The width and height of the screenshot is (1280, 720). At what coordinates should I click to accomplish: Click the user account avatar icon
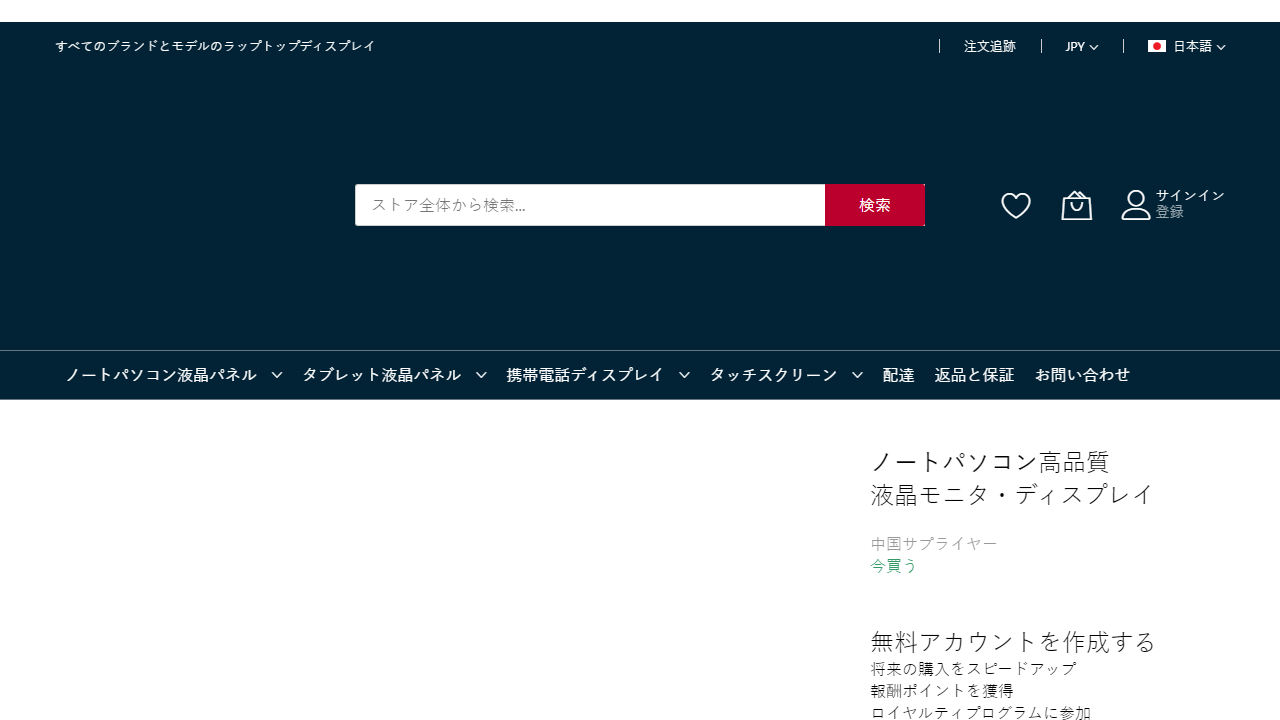point(1136,205)
